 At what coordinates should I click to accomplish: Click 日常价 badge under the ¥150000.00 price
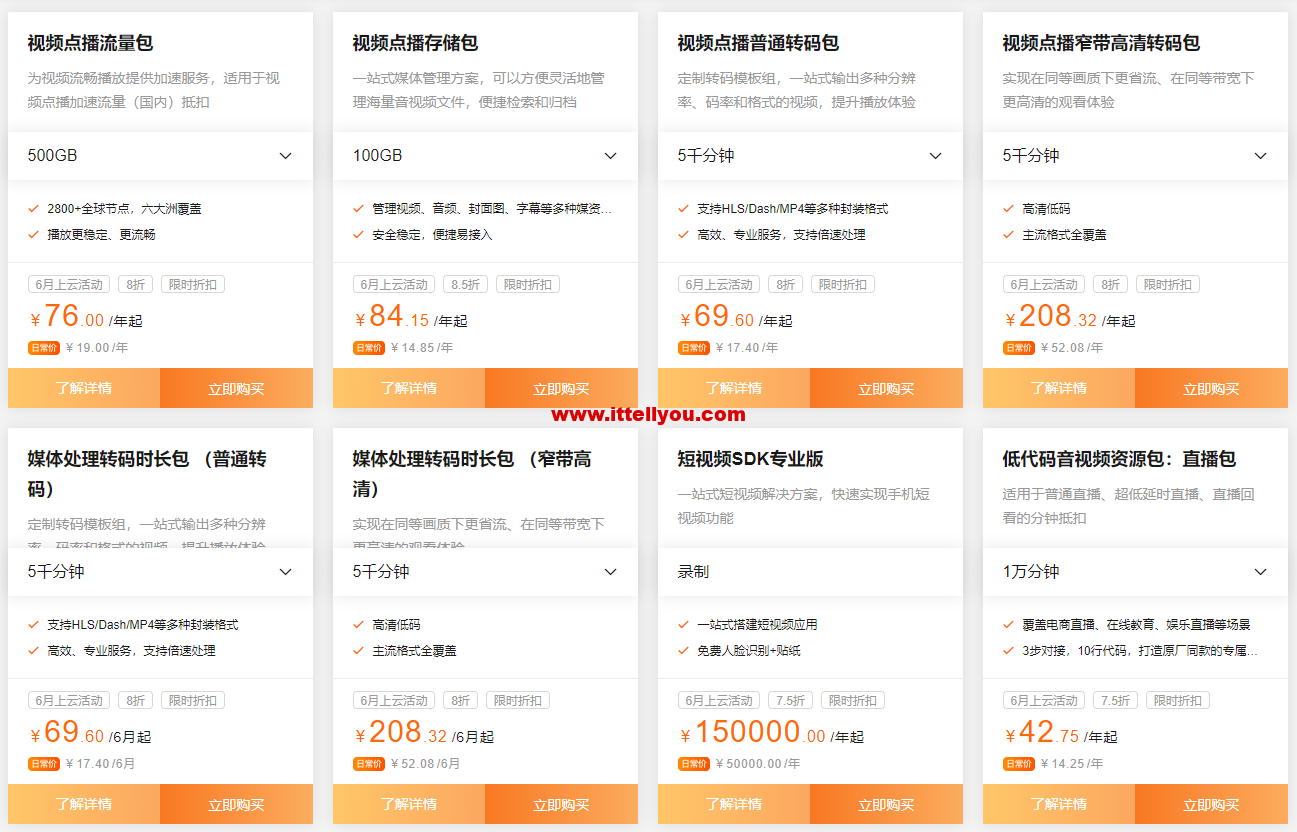click(694, 764)
